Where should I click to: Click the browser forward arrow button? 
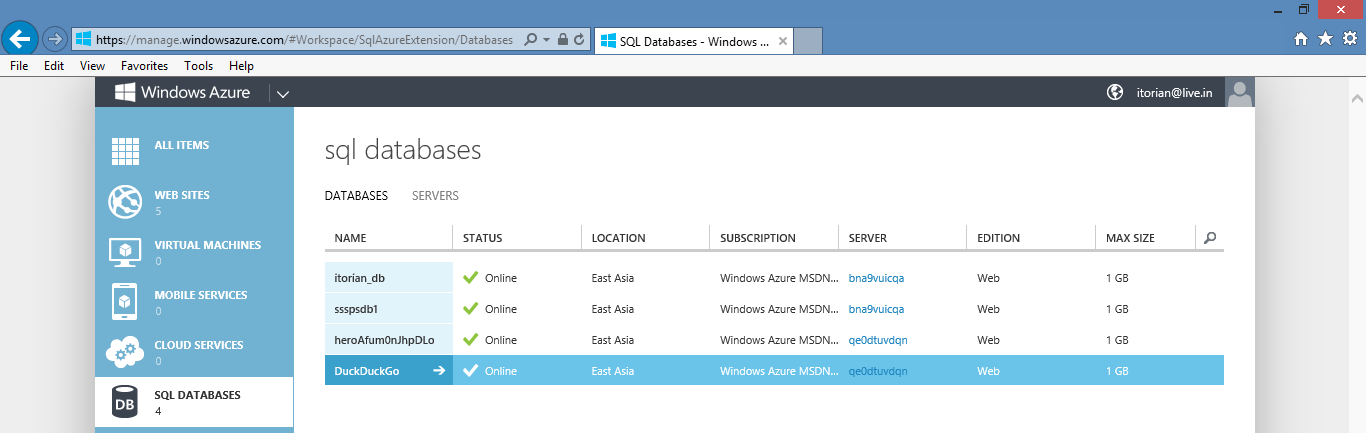click(x=55, y=40)
